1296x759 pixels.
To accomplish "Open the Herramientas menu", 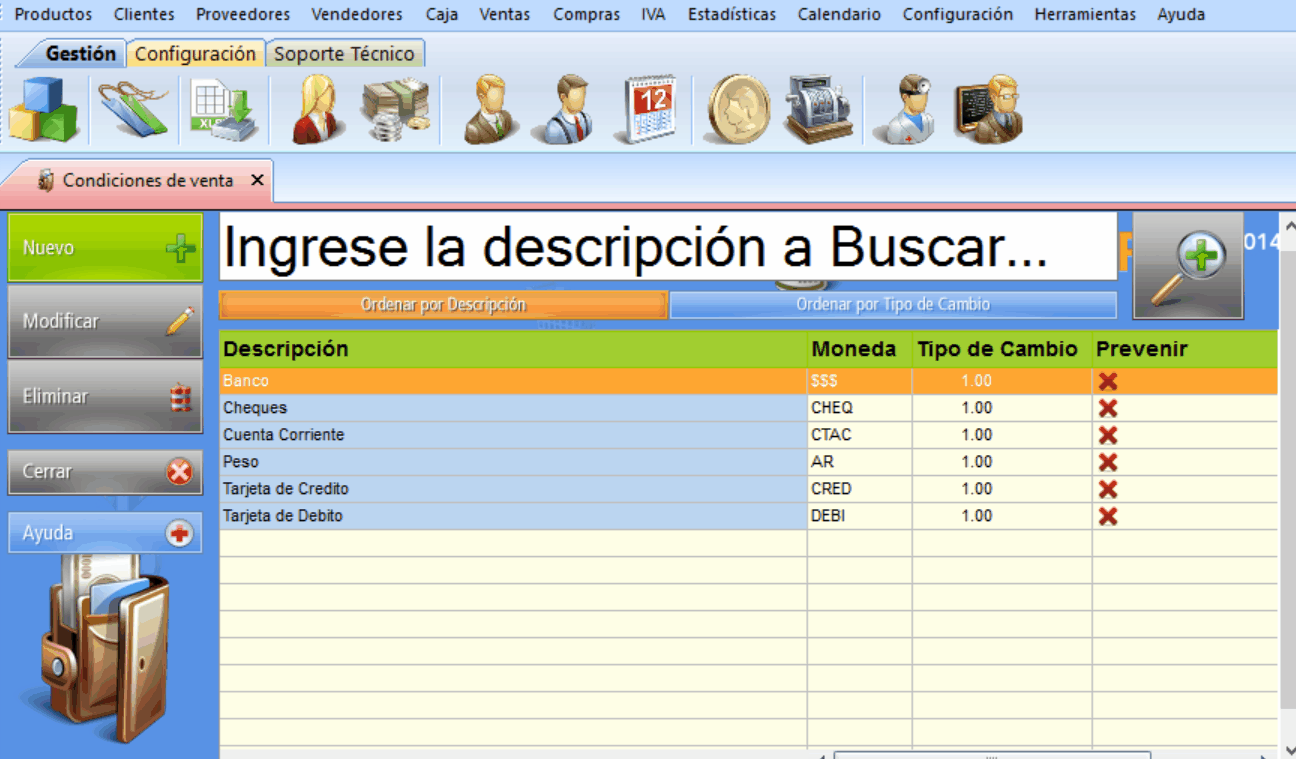I will click(1085, 14).
